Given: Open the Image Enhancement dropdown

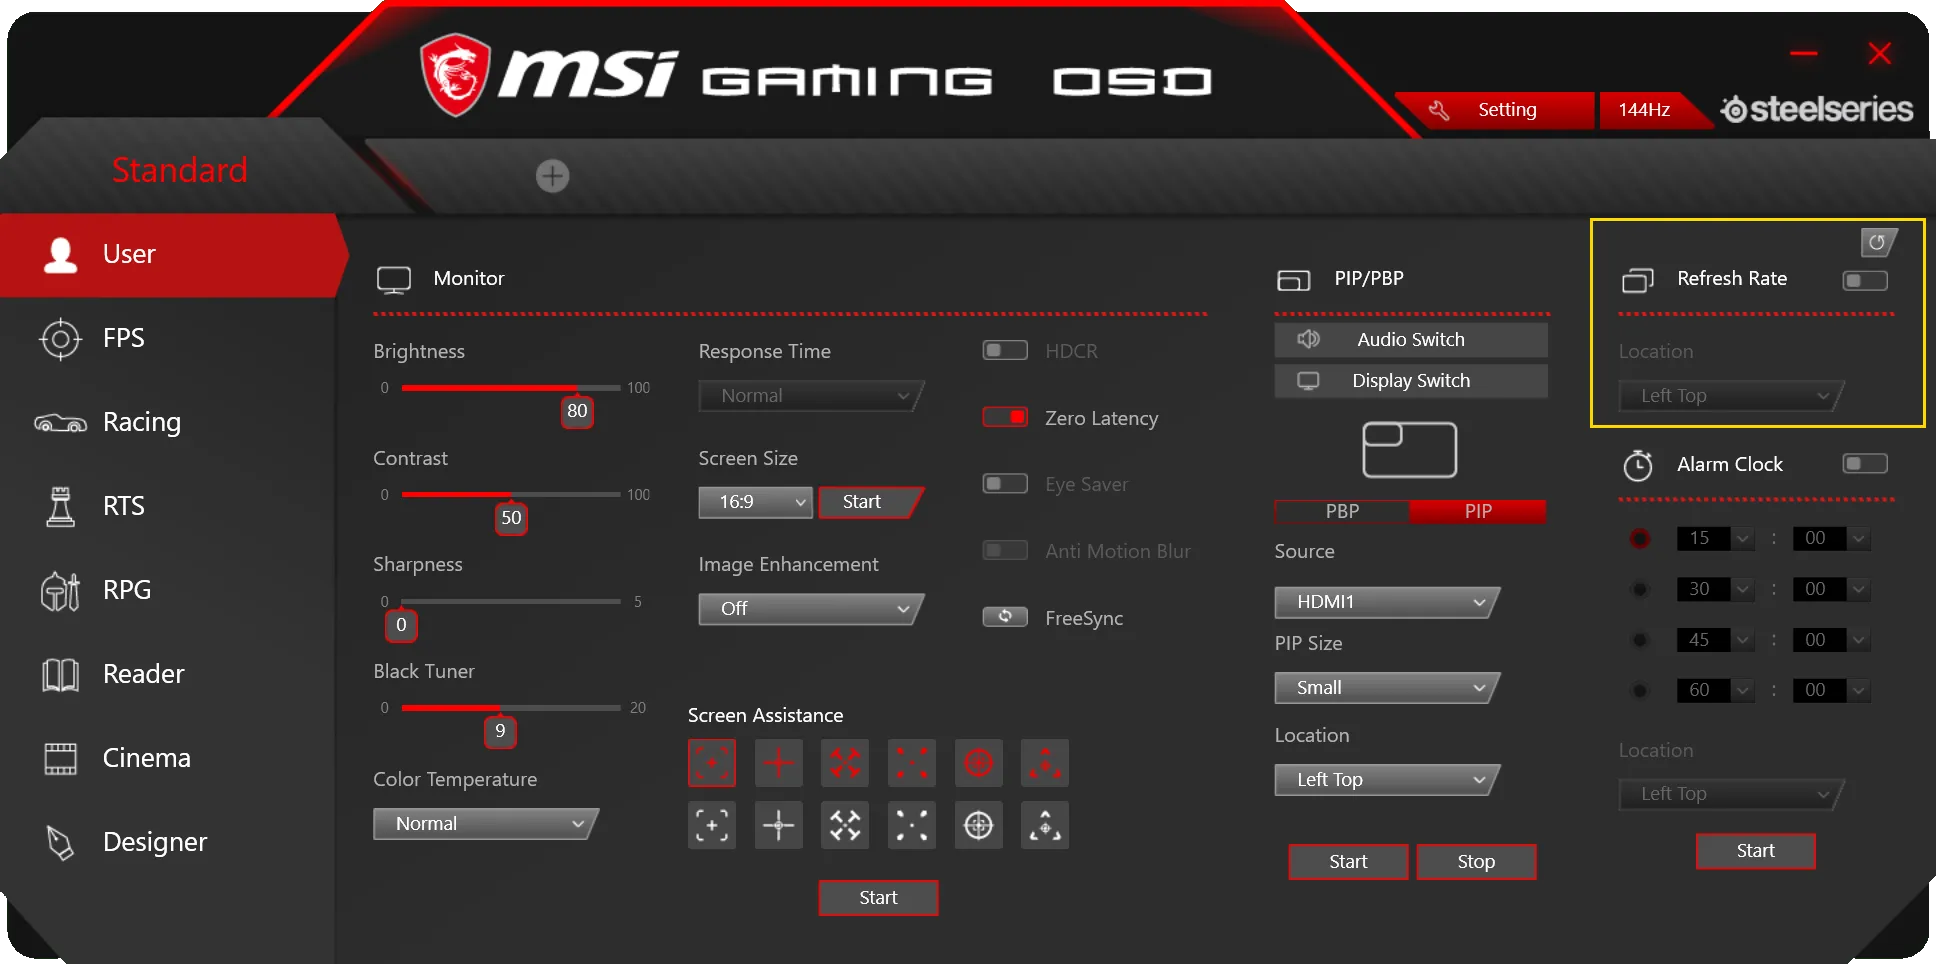Looking at the screenshot, I should pos(811,609).
